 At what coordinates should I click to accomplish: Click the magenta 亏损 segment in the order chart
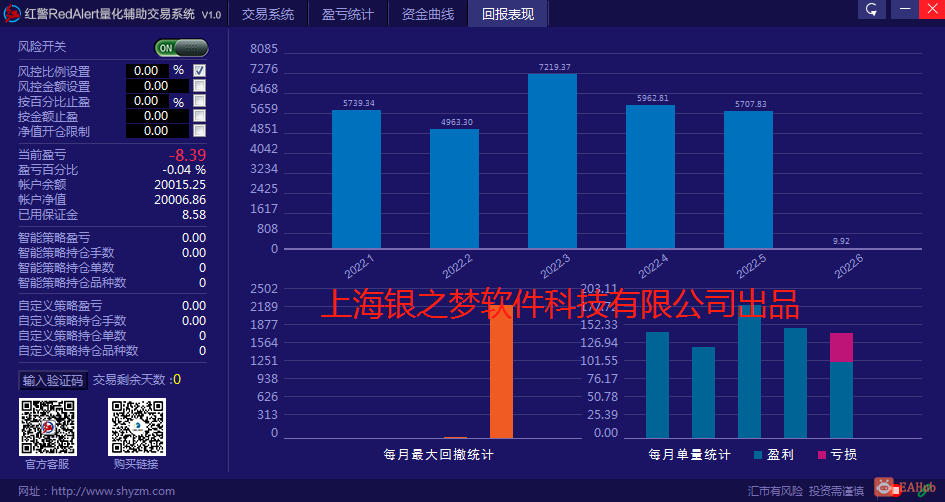pos(841,347)
